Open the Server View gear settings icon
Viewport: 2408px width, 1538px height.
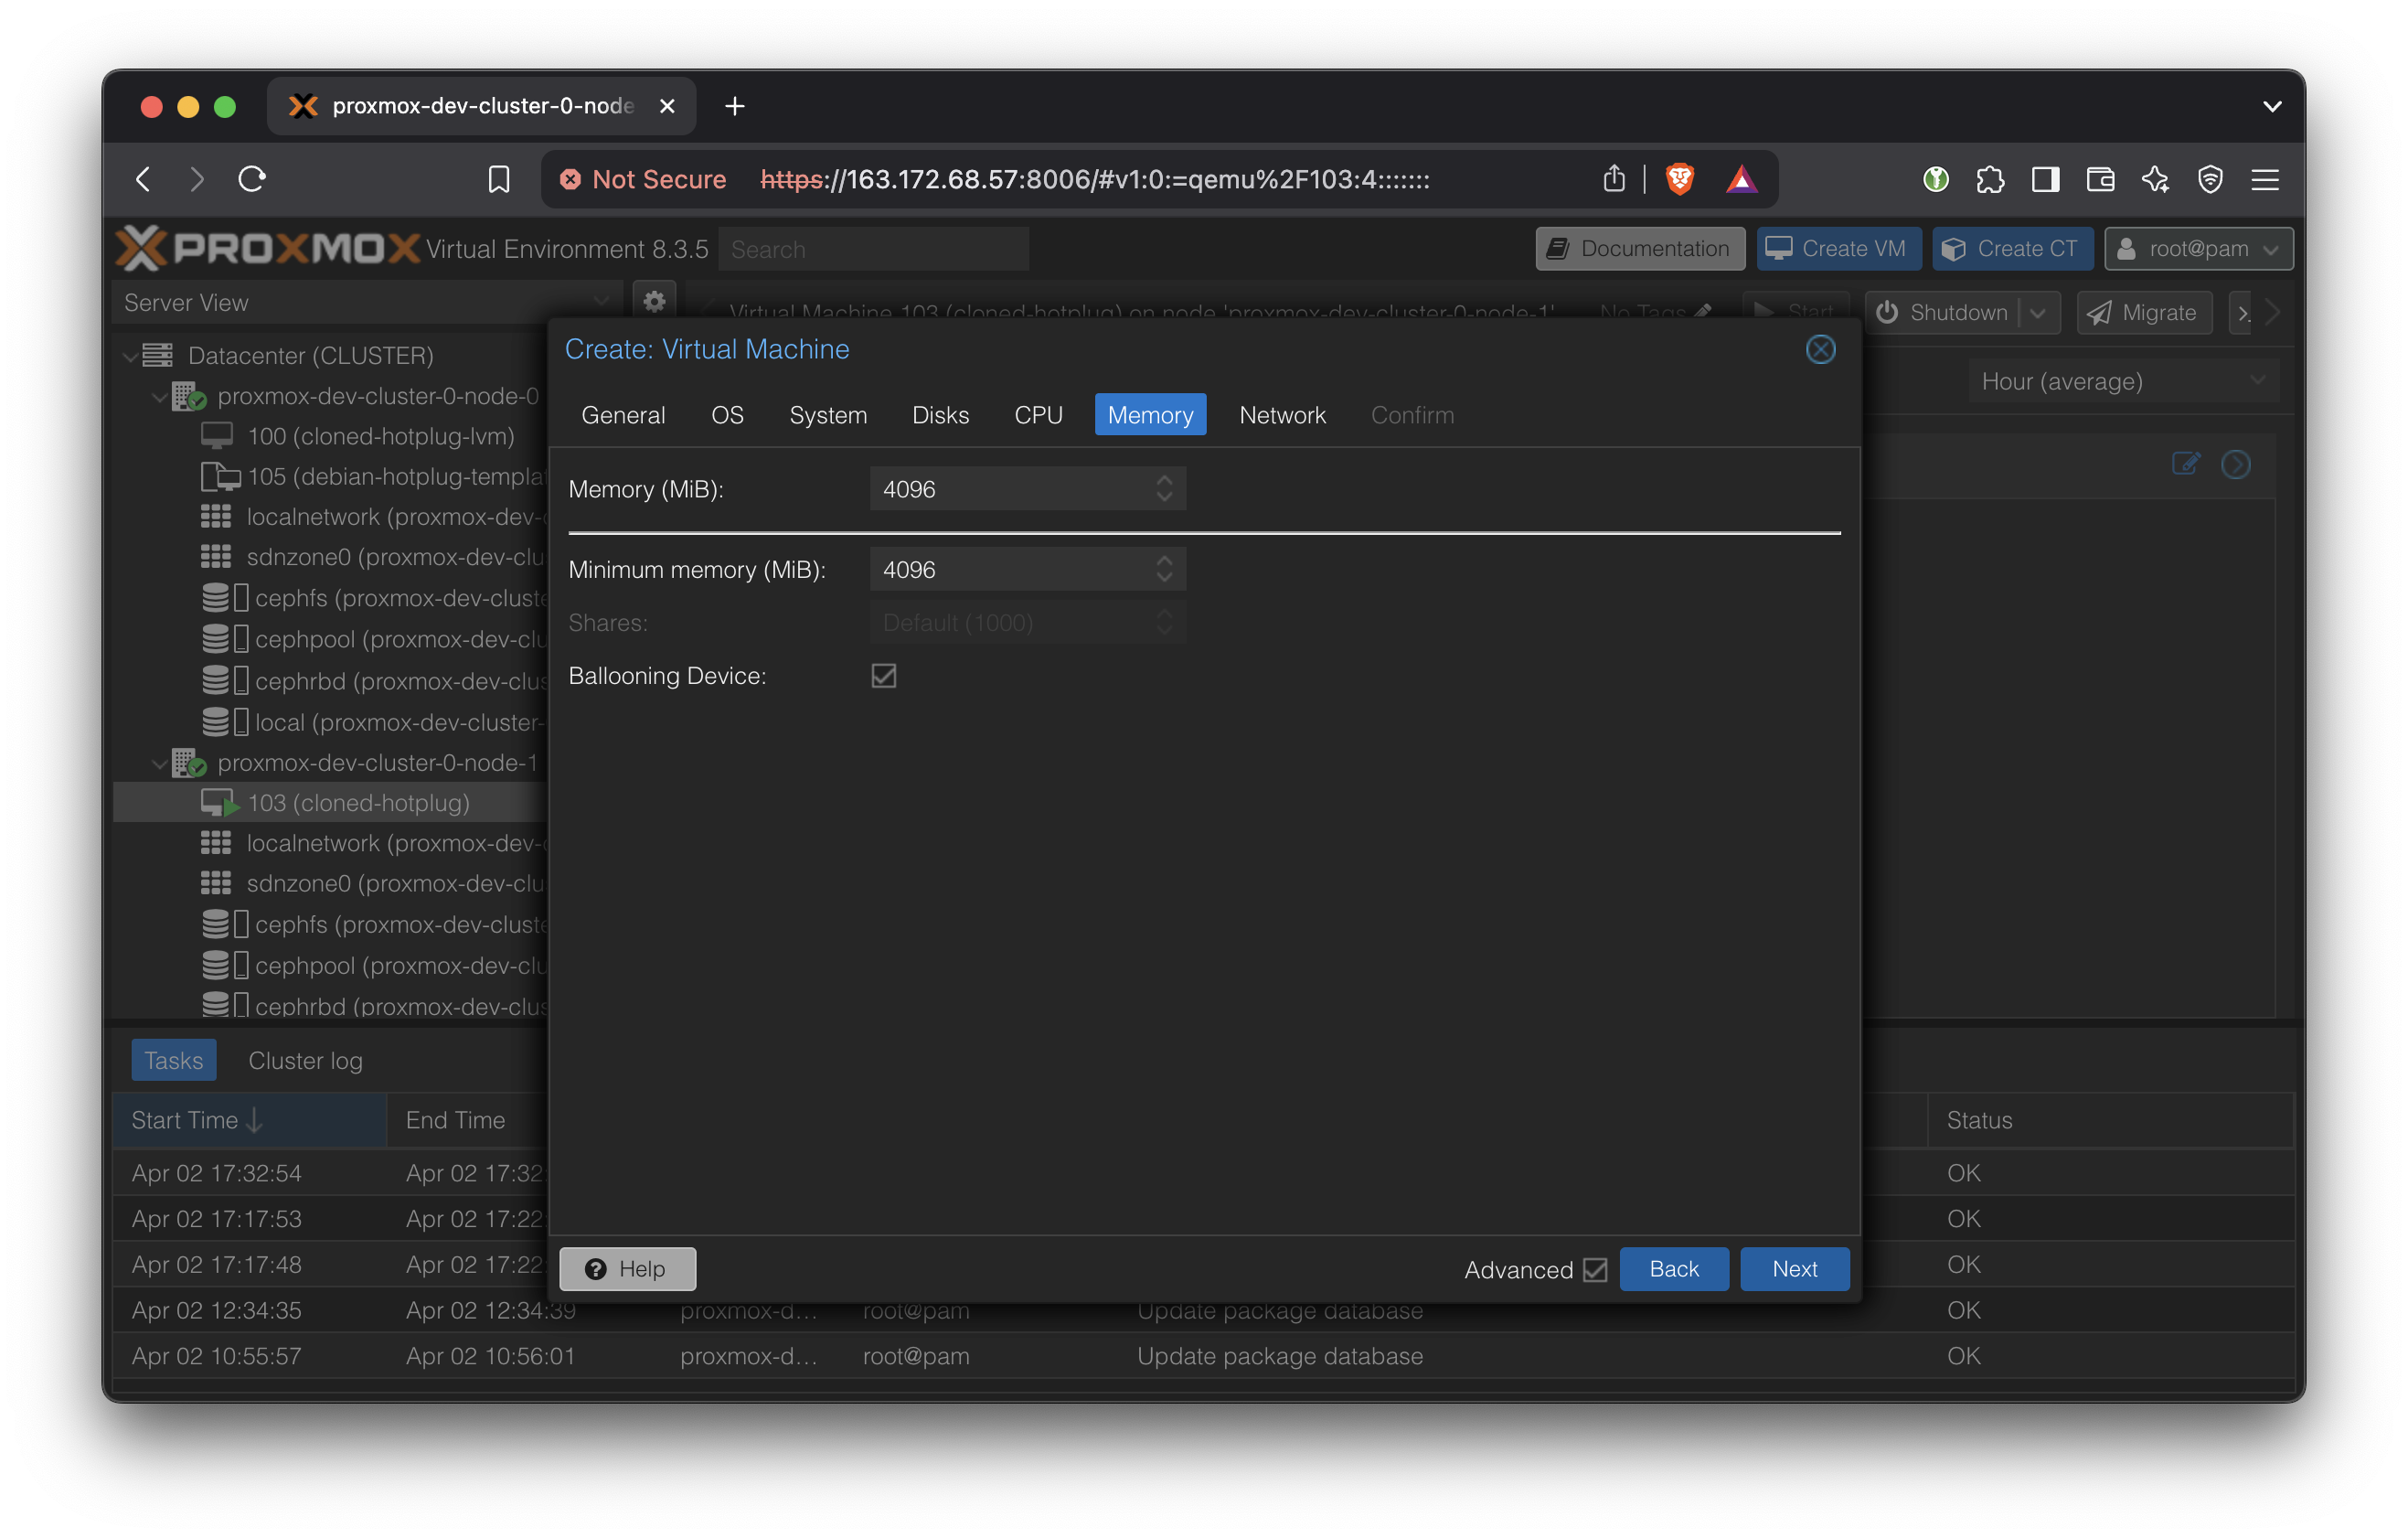[654, 301]
